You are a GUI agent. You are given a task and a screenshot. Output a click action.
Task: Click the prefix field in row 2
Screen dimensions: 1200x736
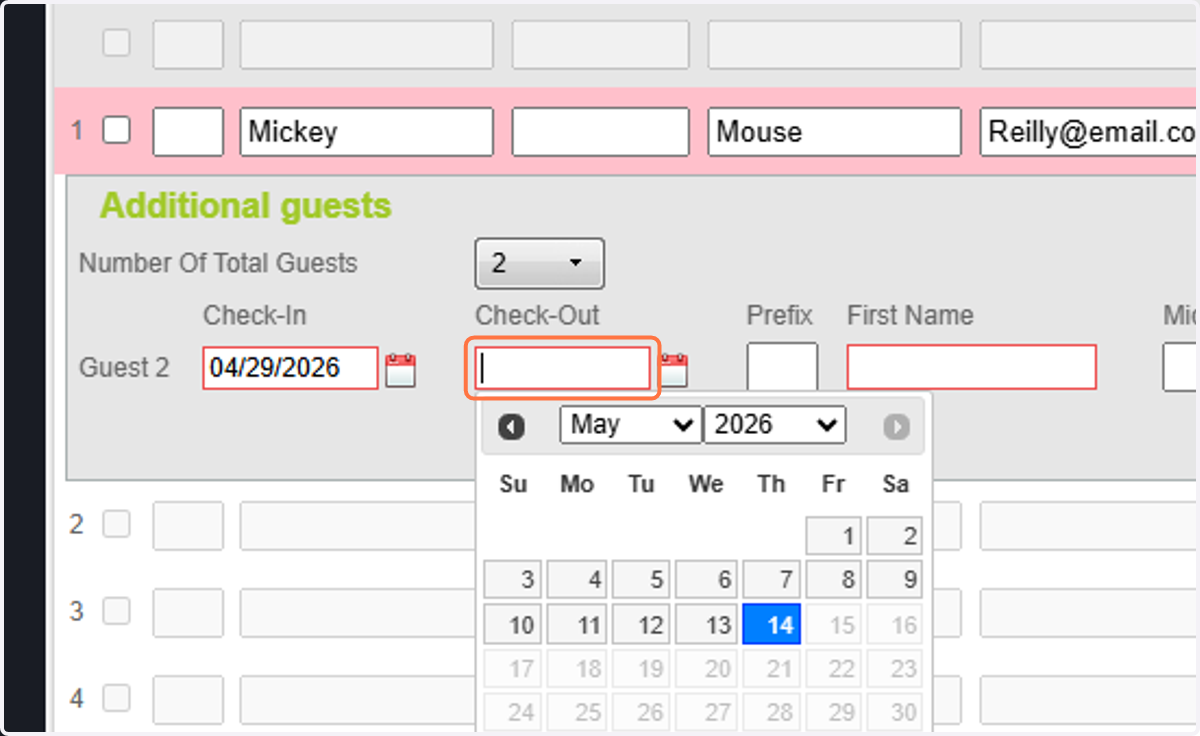188,526
